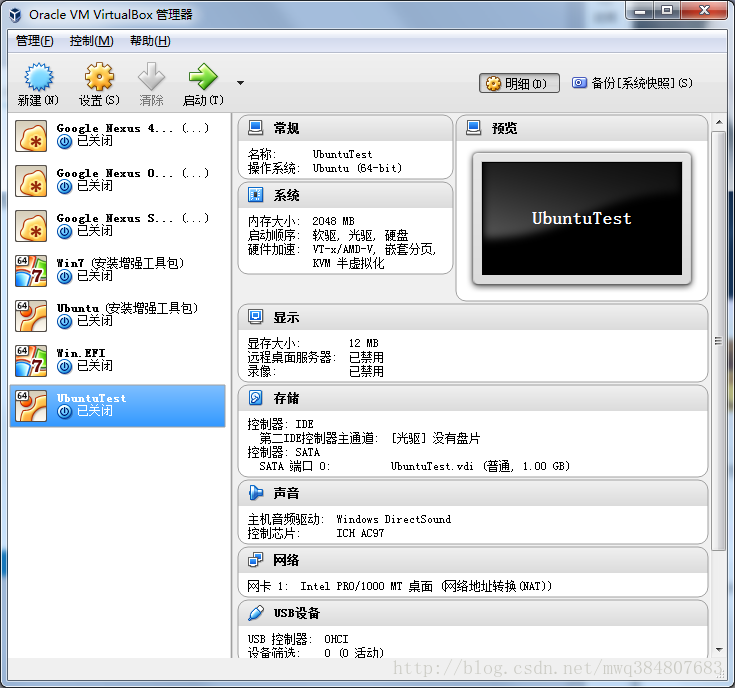Switch to Snapshots (备份[系统快照]) view
This screenshot has width=735, height=688.
pyautogui.click(x=632, y=83)
